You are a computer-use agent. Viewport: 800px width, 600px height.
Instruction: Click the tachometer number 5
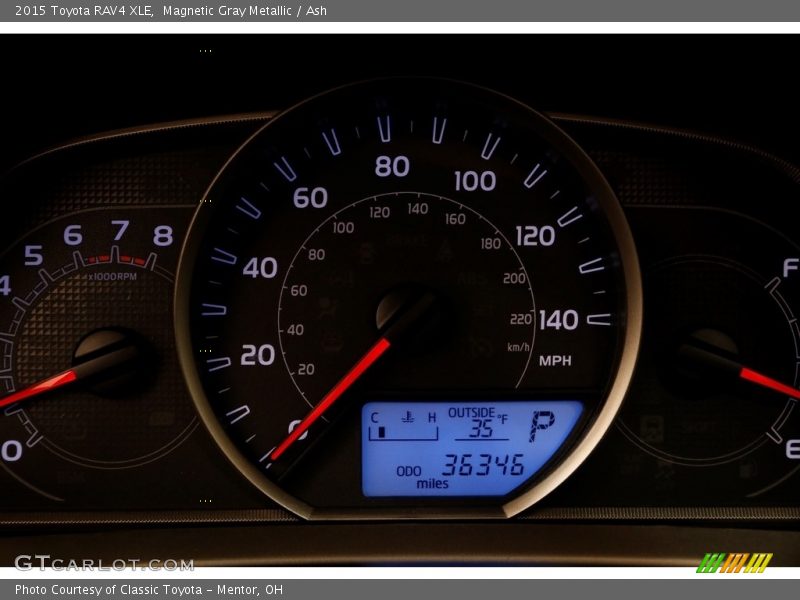tap(34, 255)
